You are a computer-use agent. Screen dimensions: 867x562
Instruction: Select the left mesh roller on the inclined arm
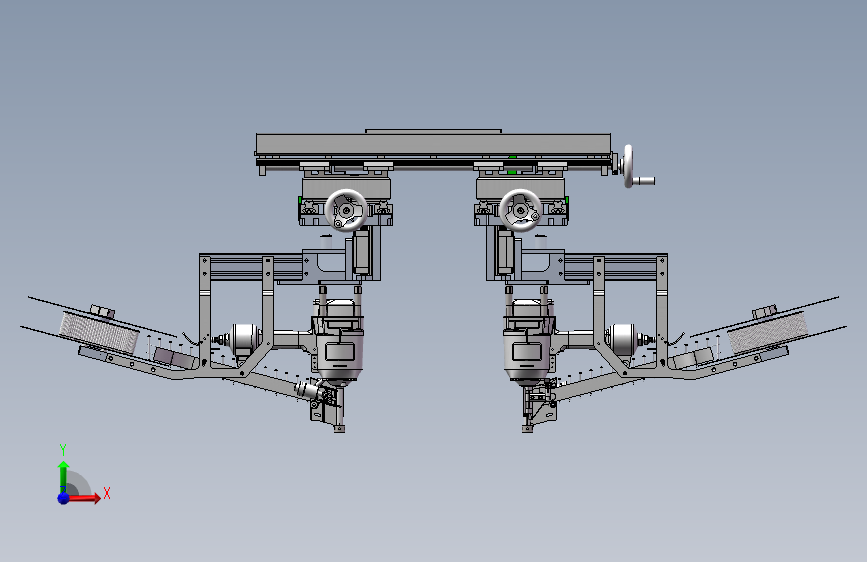point(100,332)
